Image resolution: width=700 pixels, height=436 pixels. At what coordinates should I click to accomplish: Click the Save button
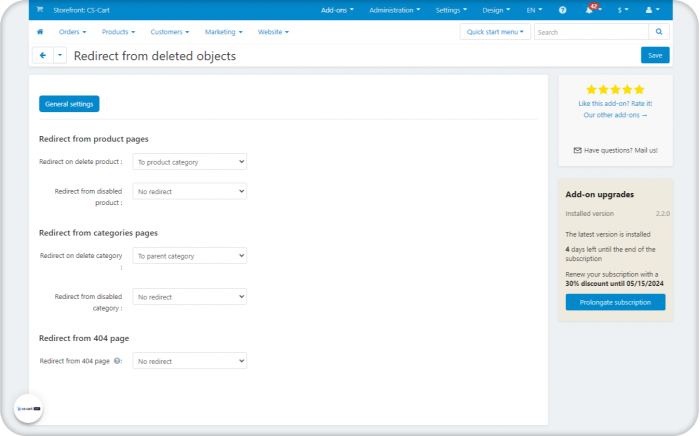click(x=655, y=55)
